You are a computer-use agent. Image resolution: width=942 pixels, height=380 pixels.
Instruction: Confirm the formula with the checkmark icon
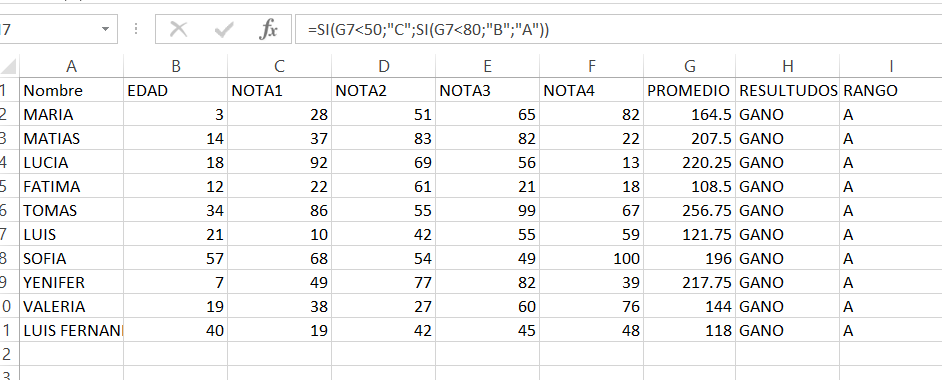[x=223, y=29]
